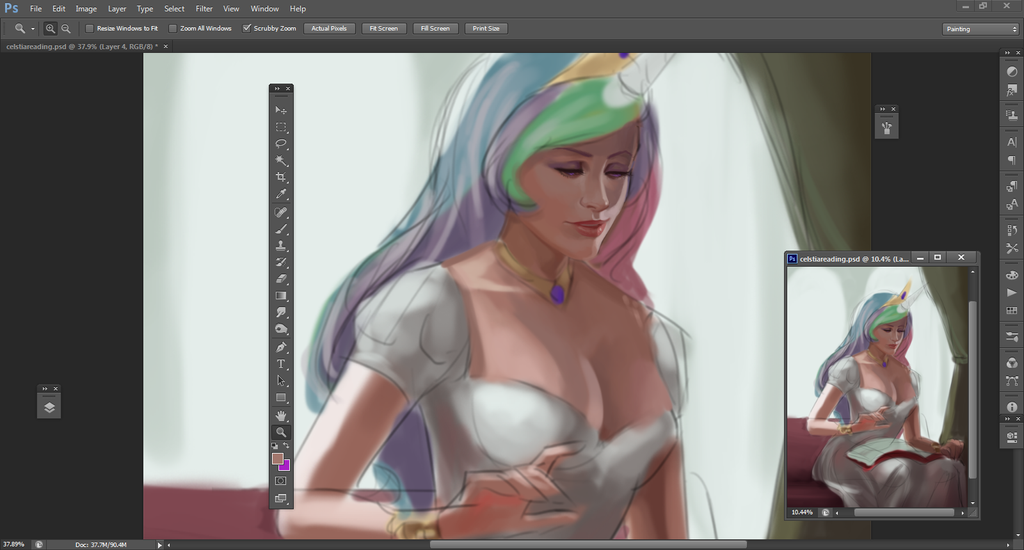Open the Styles panel icon
This screenshot has height=550, width=1024.
[1012, 90]
